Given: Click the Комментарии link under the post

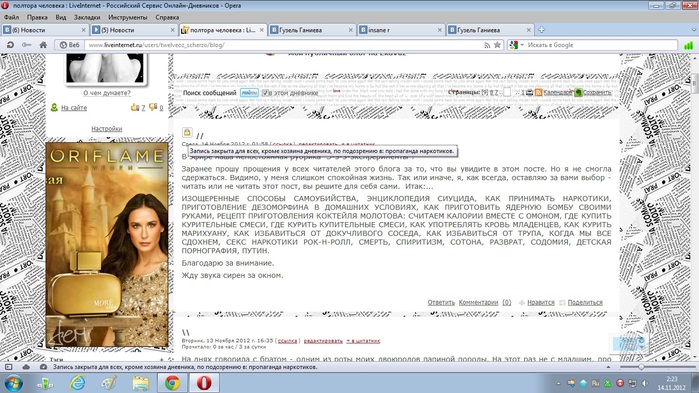Looking at the screenshot, I should click(478, 302).
